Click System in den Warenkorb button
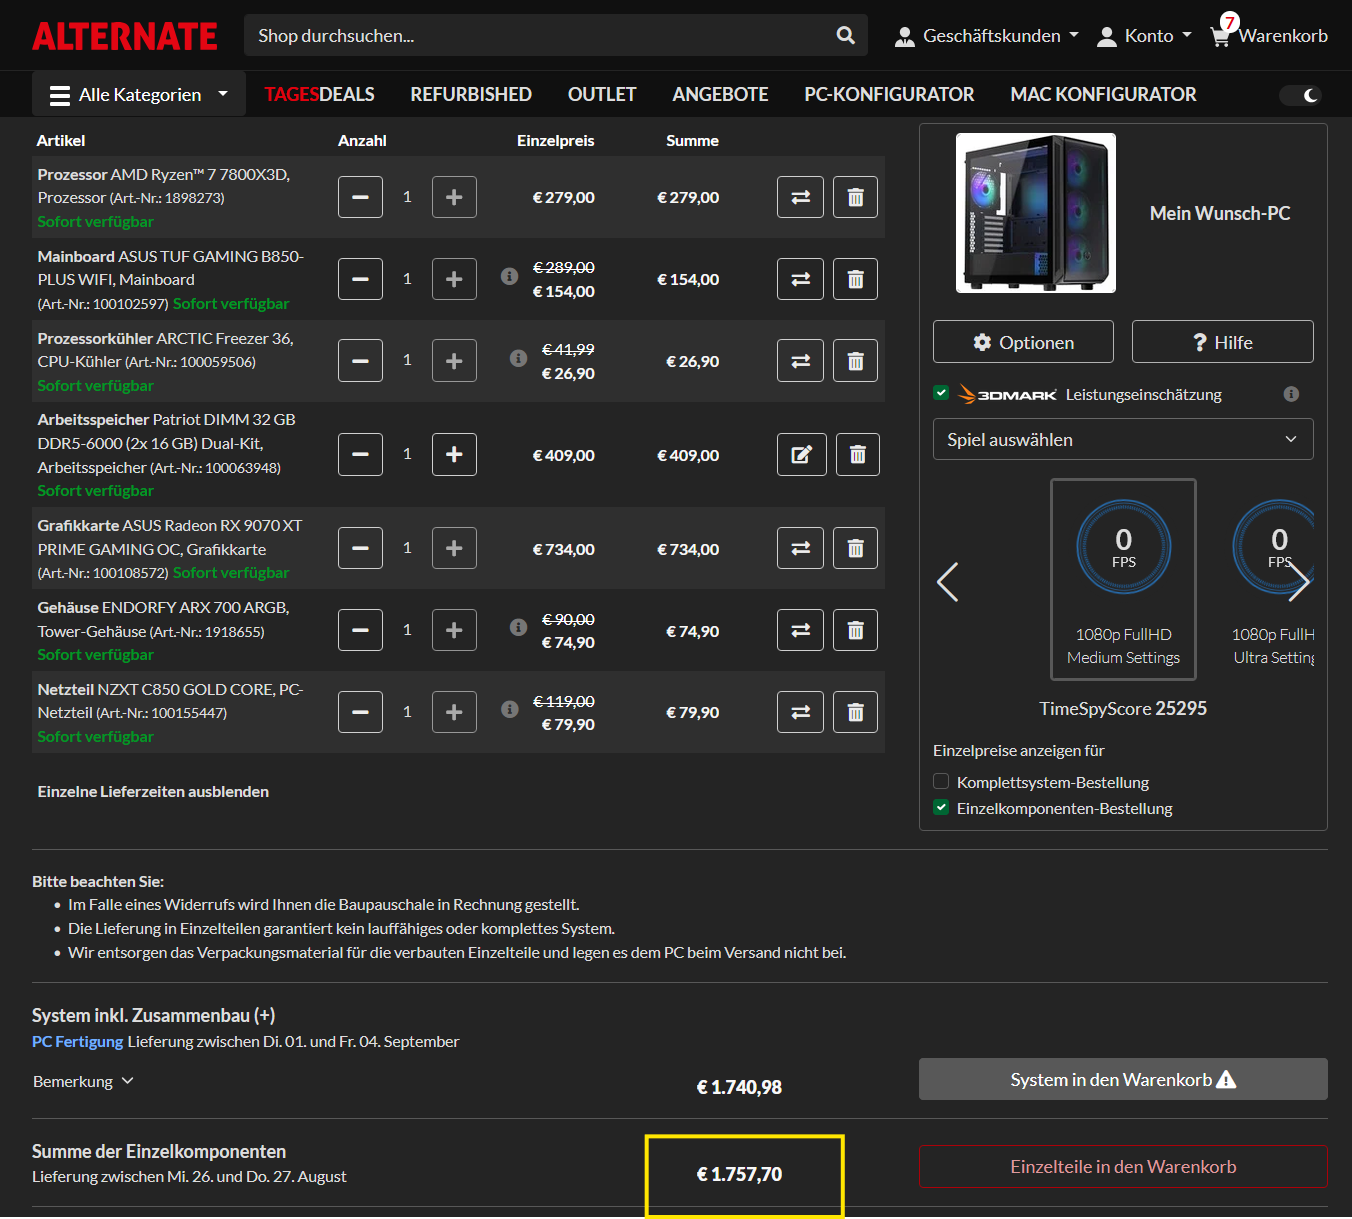This screenshot has height=1219, width=1352. click(x=1123, y=1079)
